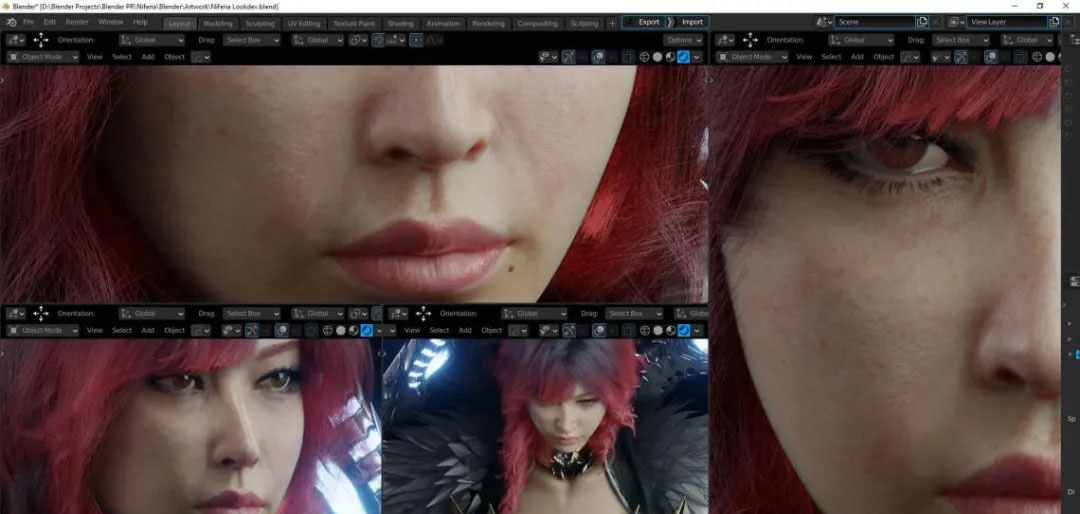Open editor type dropdown in bottom-middle viewport

(x=398, y=313)
